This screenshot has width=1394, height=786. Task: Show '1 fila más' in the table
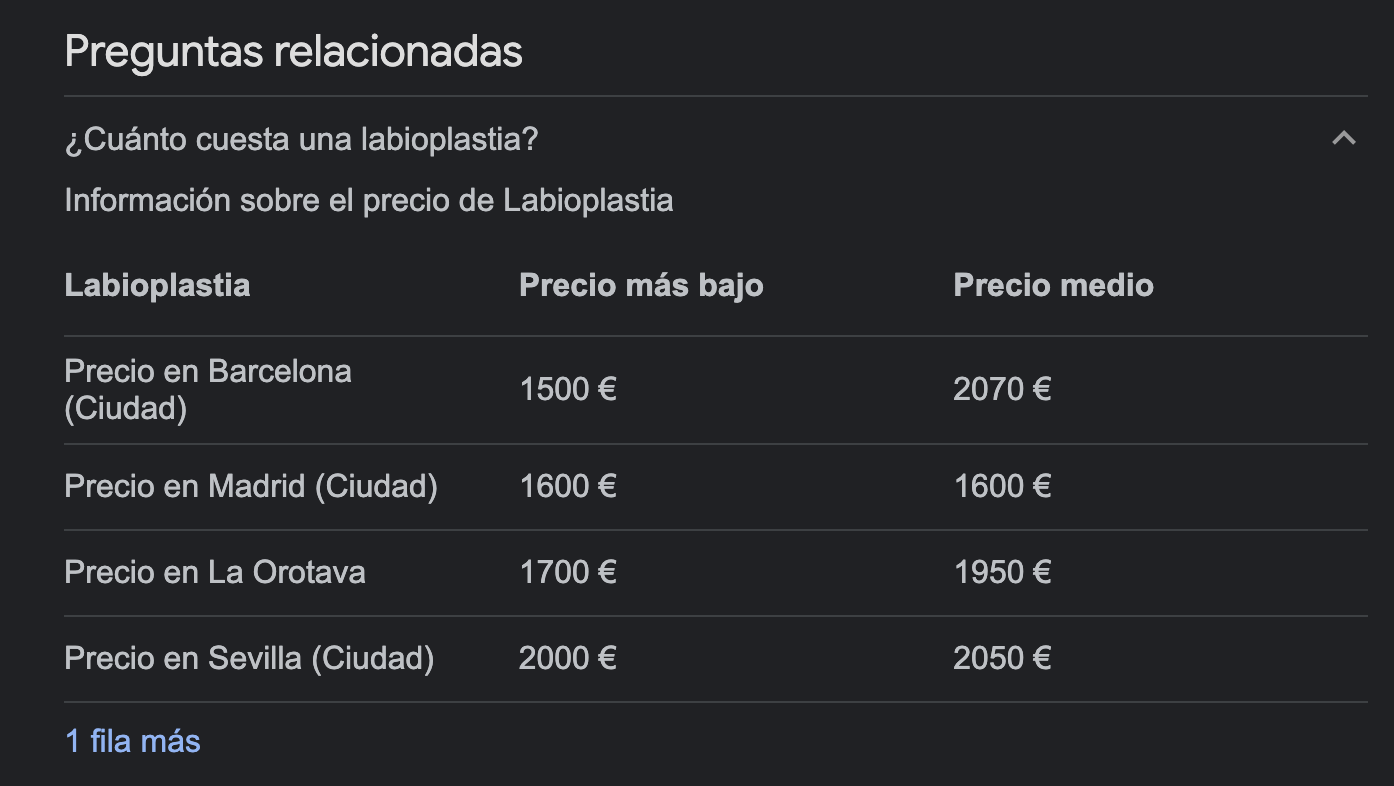pos(133,741)
